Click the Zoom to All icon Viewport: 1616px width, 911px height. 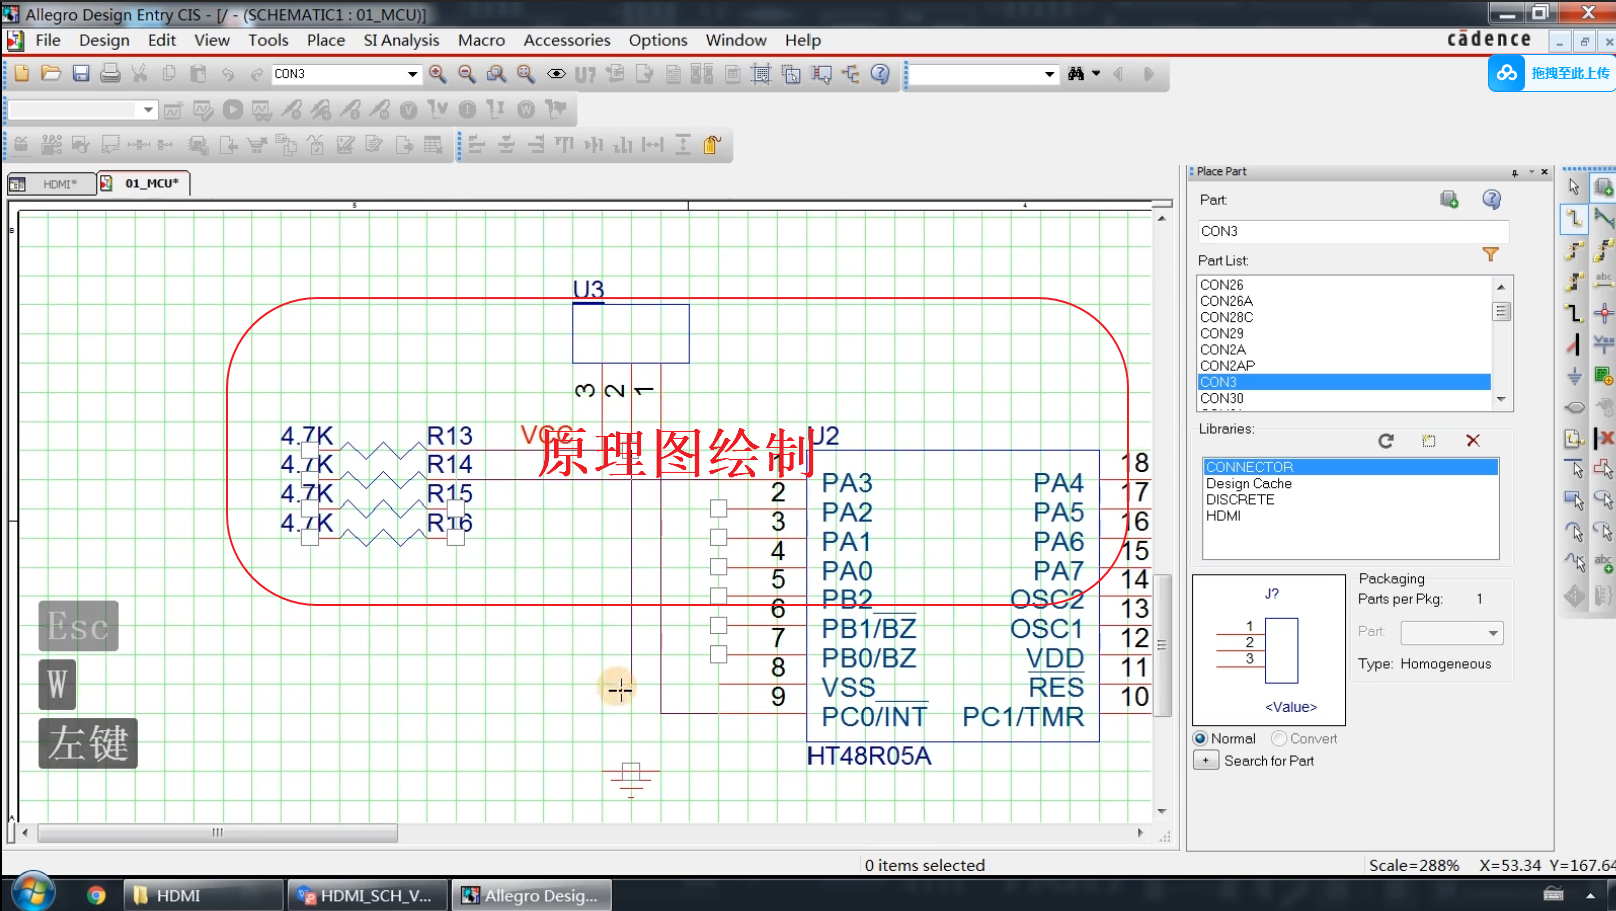(x=526, y=74)
